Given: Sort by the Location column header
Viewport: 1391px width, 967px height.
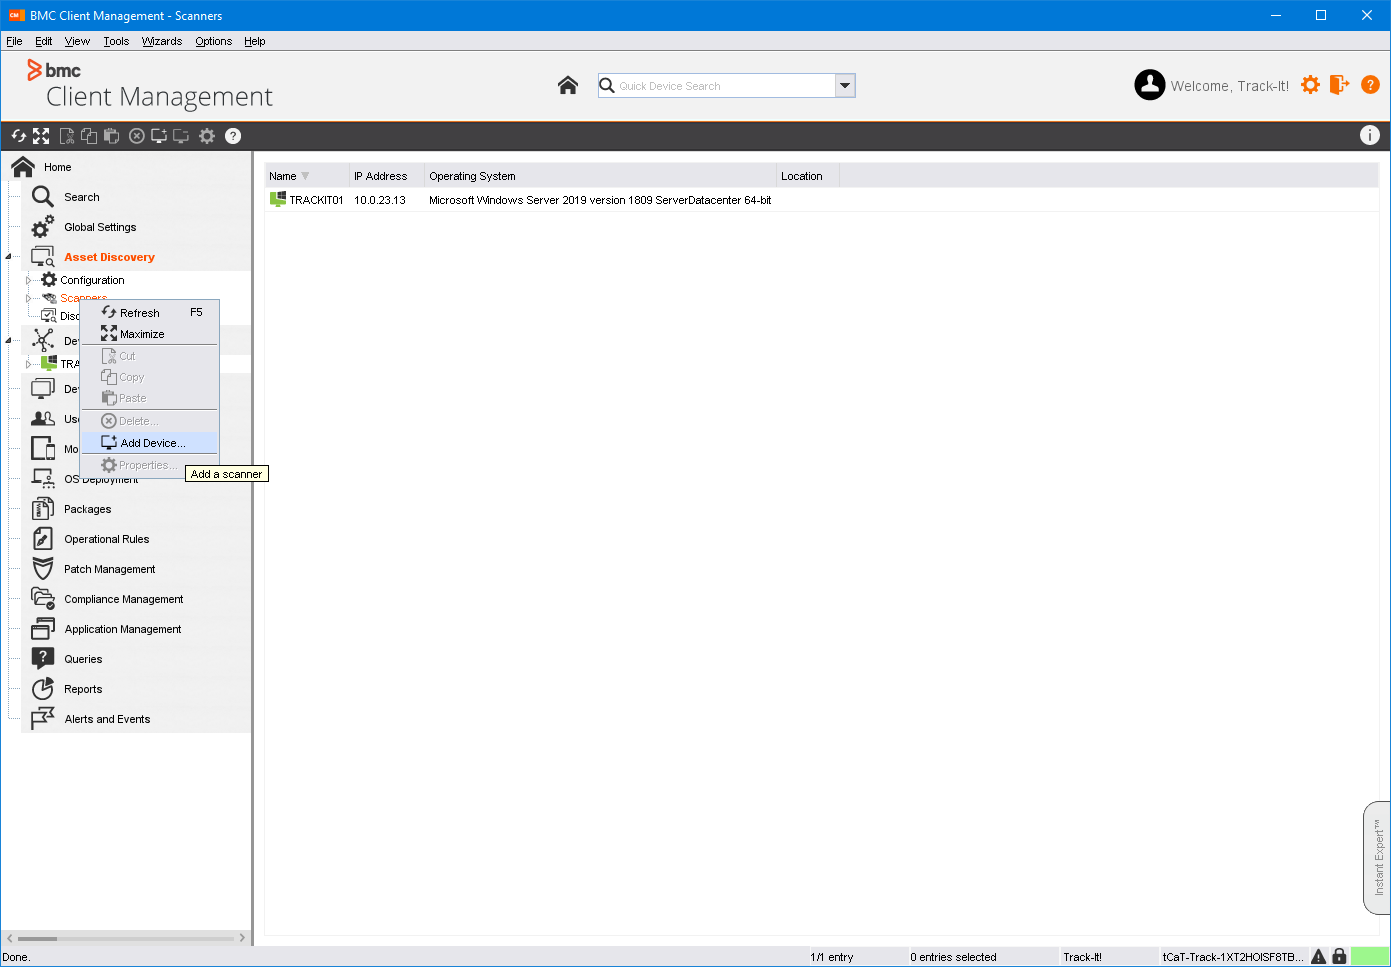Looking at the screenshot, I should [x=808, y=176].
